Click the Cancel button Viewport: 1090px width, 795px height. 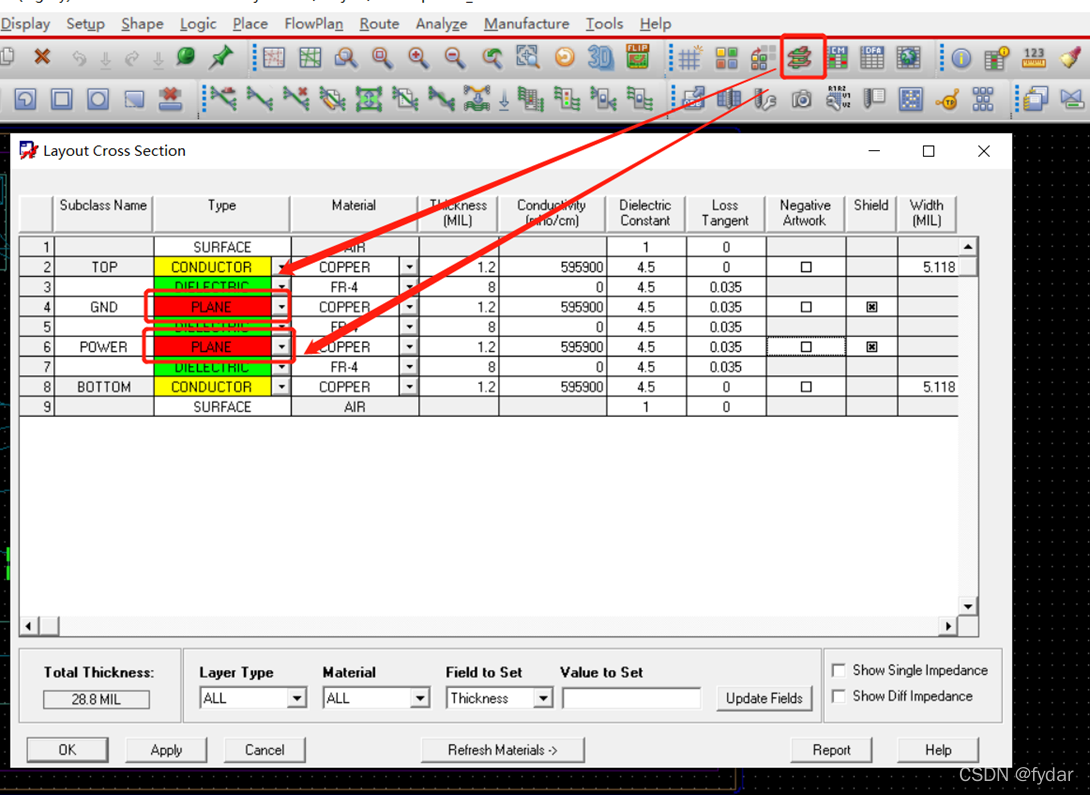[x=264, y=750]
